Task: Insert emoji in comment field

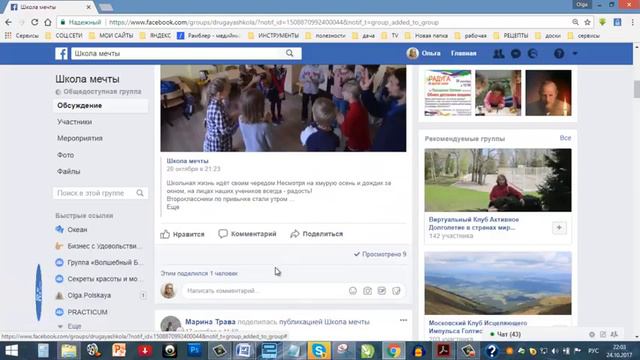Action: pyautogui.click(x=353, y=291)
